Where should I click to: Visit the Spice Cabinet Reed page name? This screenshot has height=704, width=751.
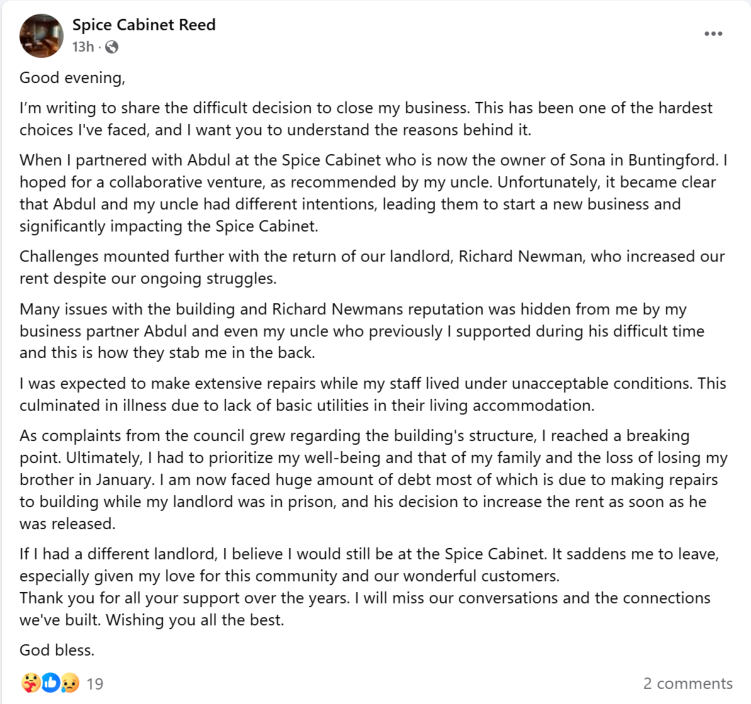click(x=144, y=25)
